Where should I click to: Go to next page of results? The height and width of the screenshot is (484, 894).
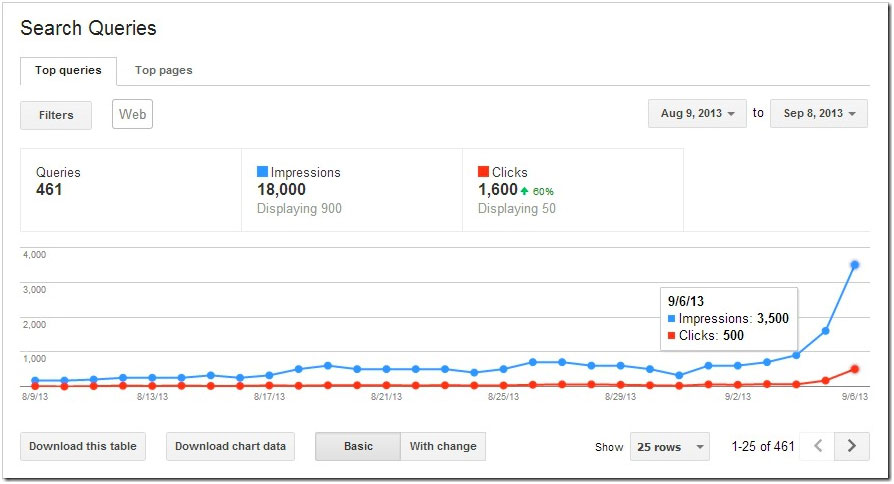coord(852,446)
